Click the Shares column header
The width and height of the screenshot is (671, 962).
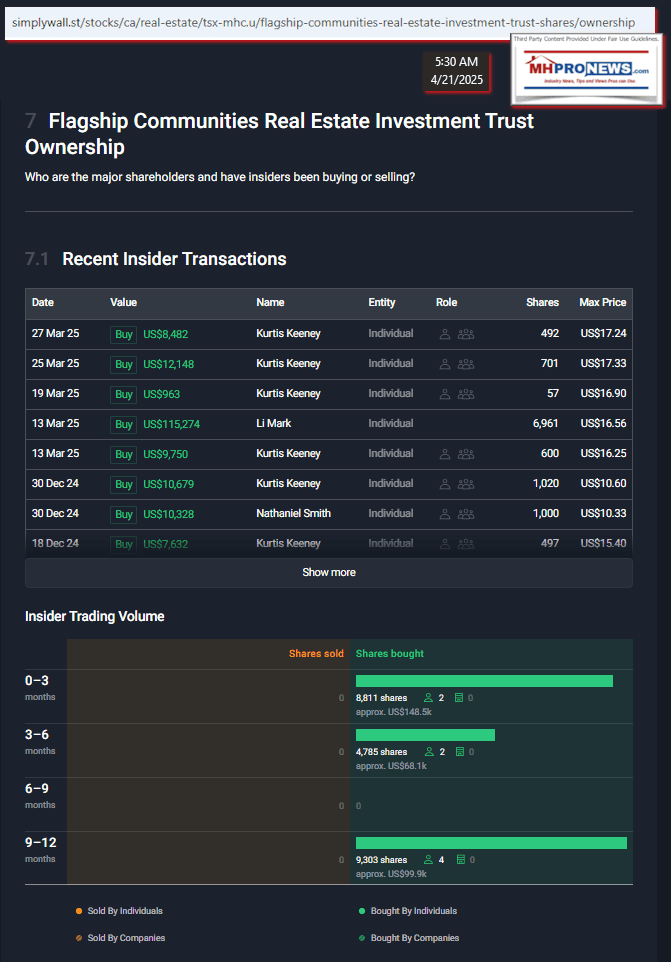pyautogui.click(x=542, y=302)
